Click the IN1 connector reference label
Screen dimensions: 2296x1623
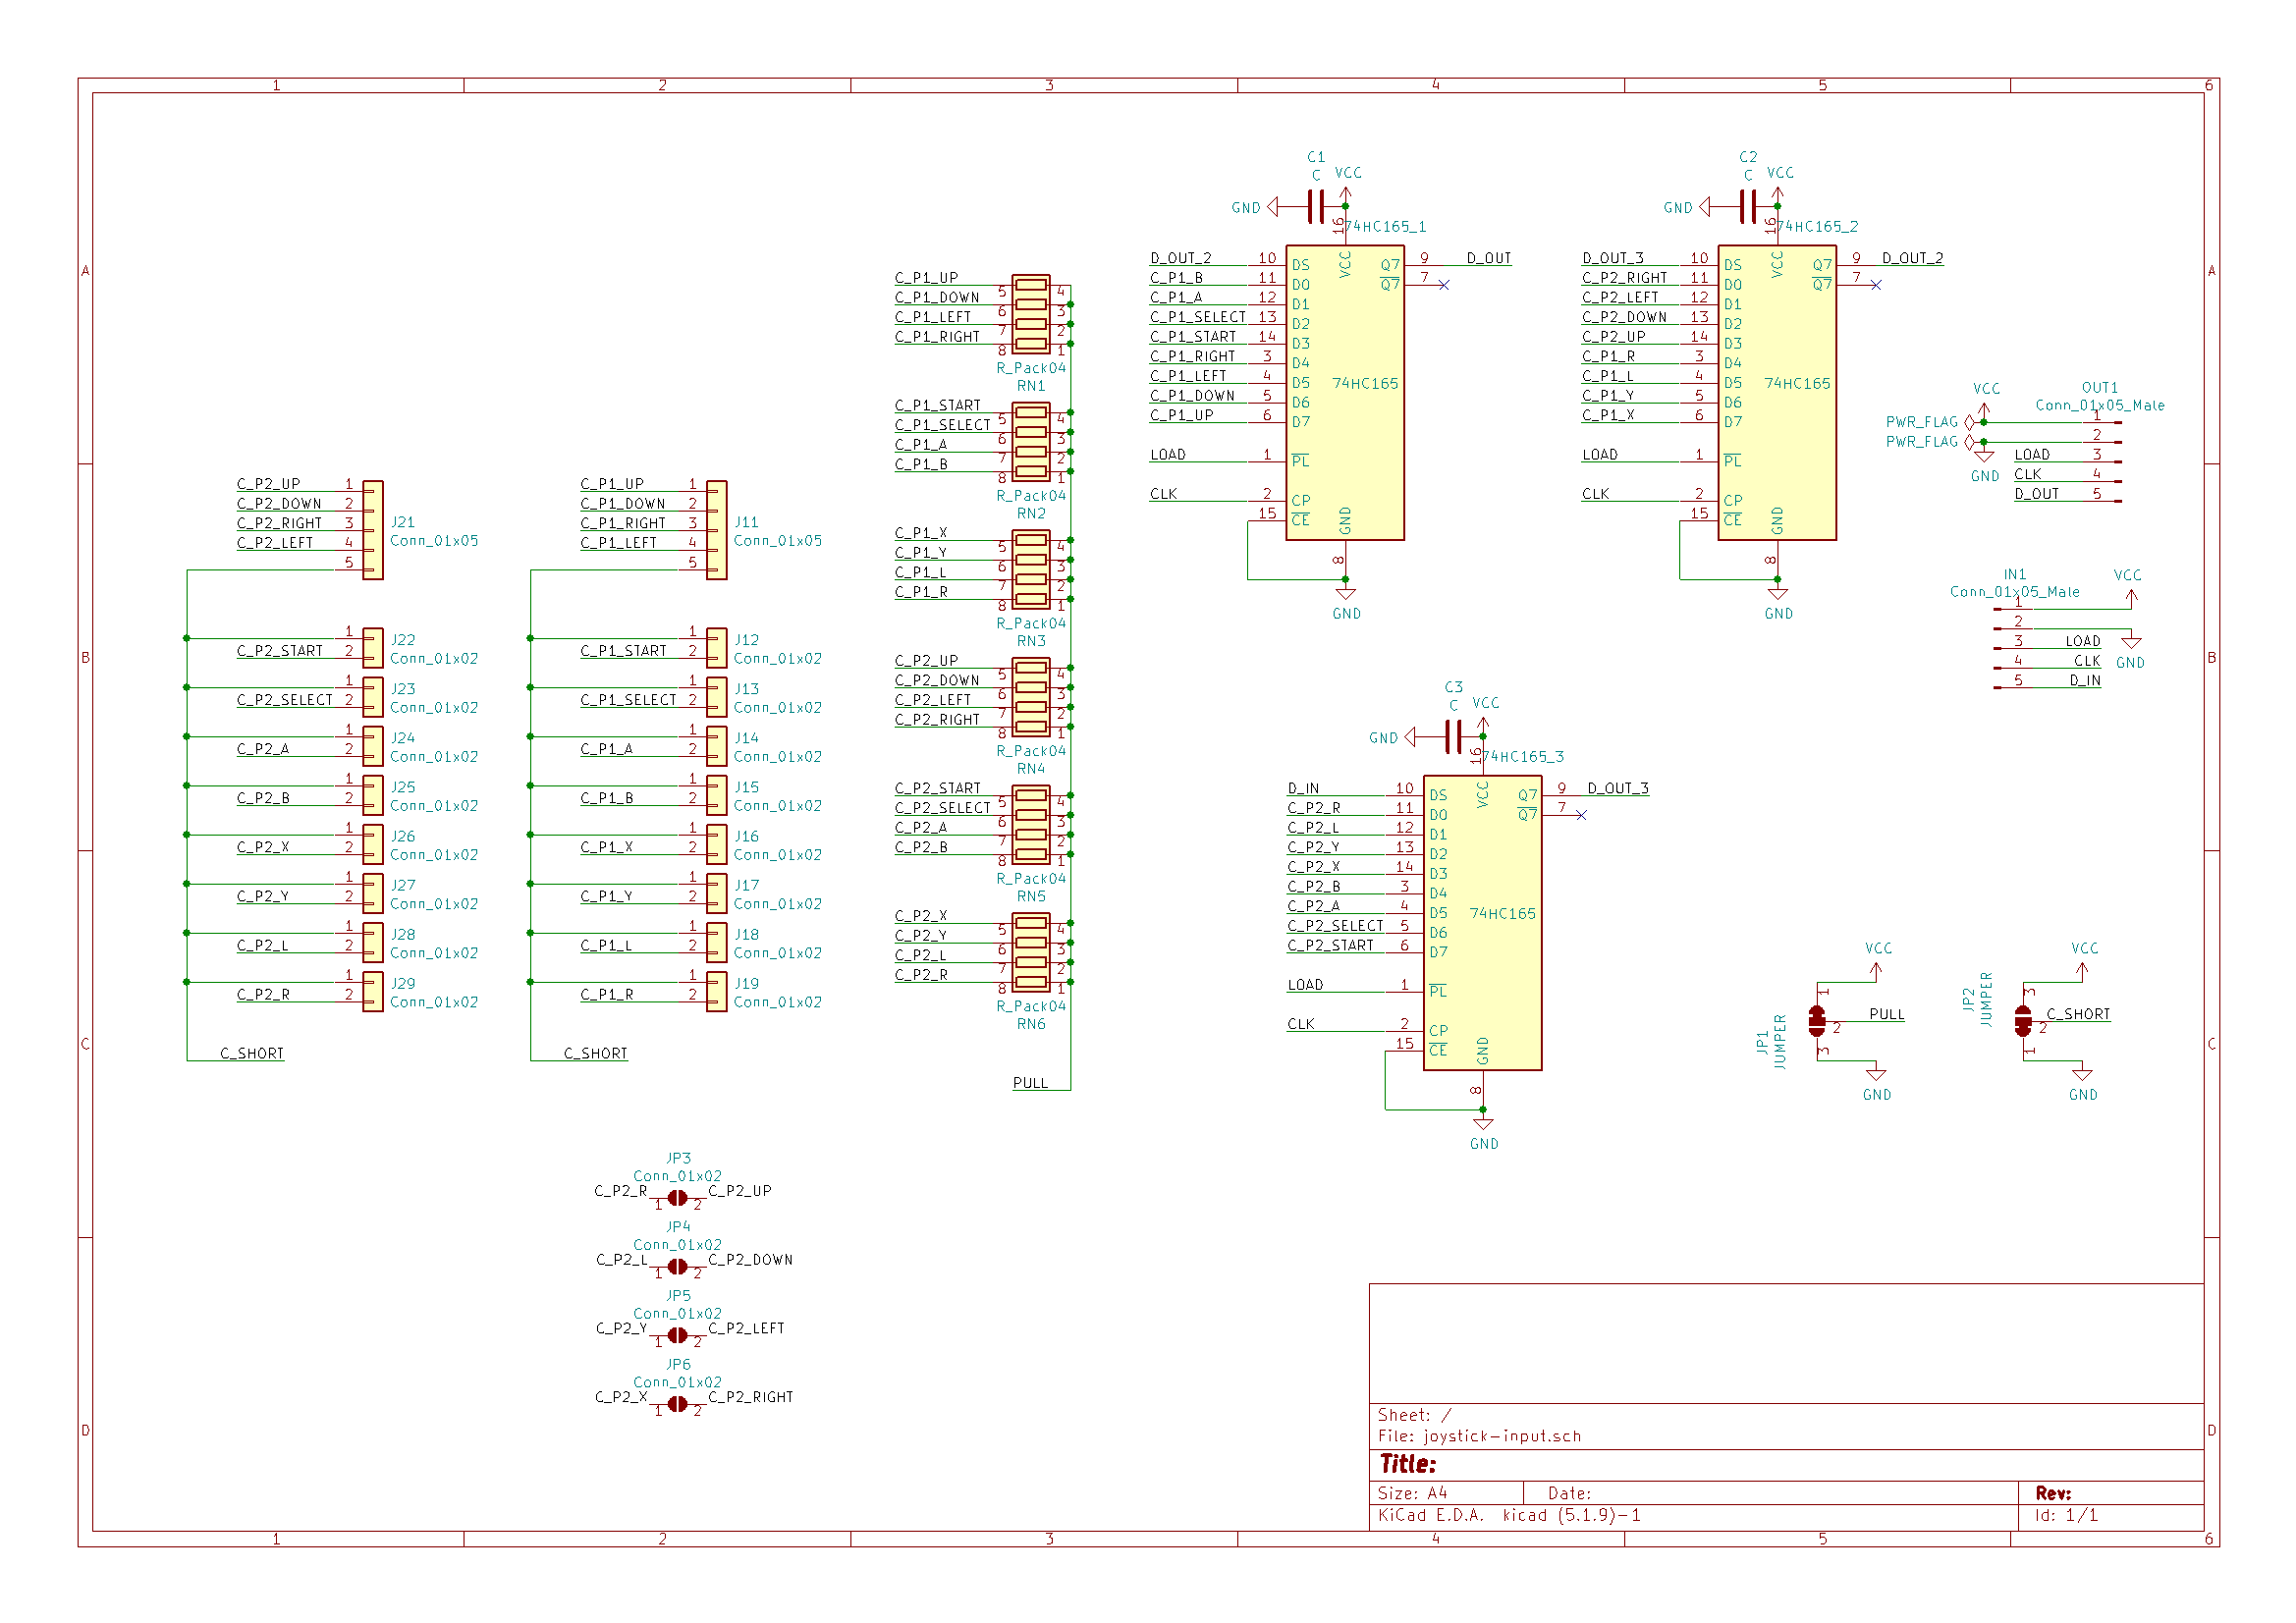point(2015,575)
